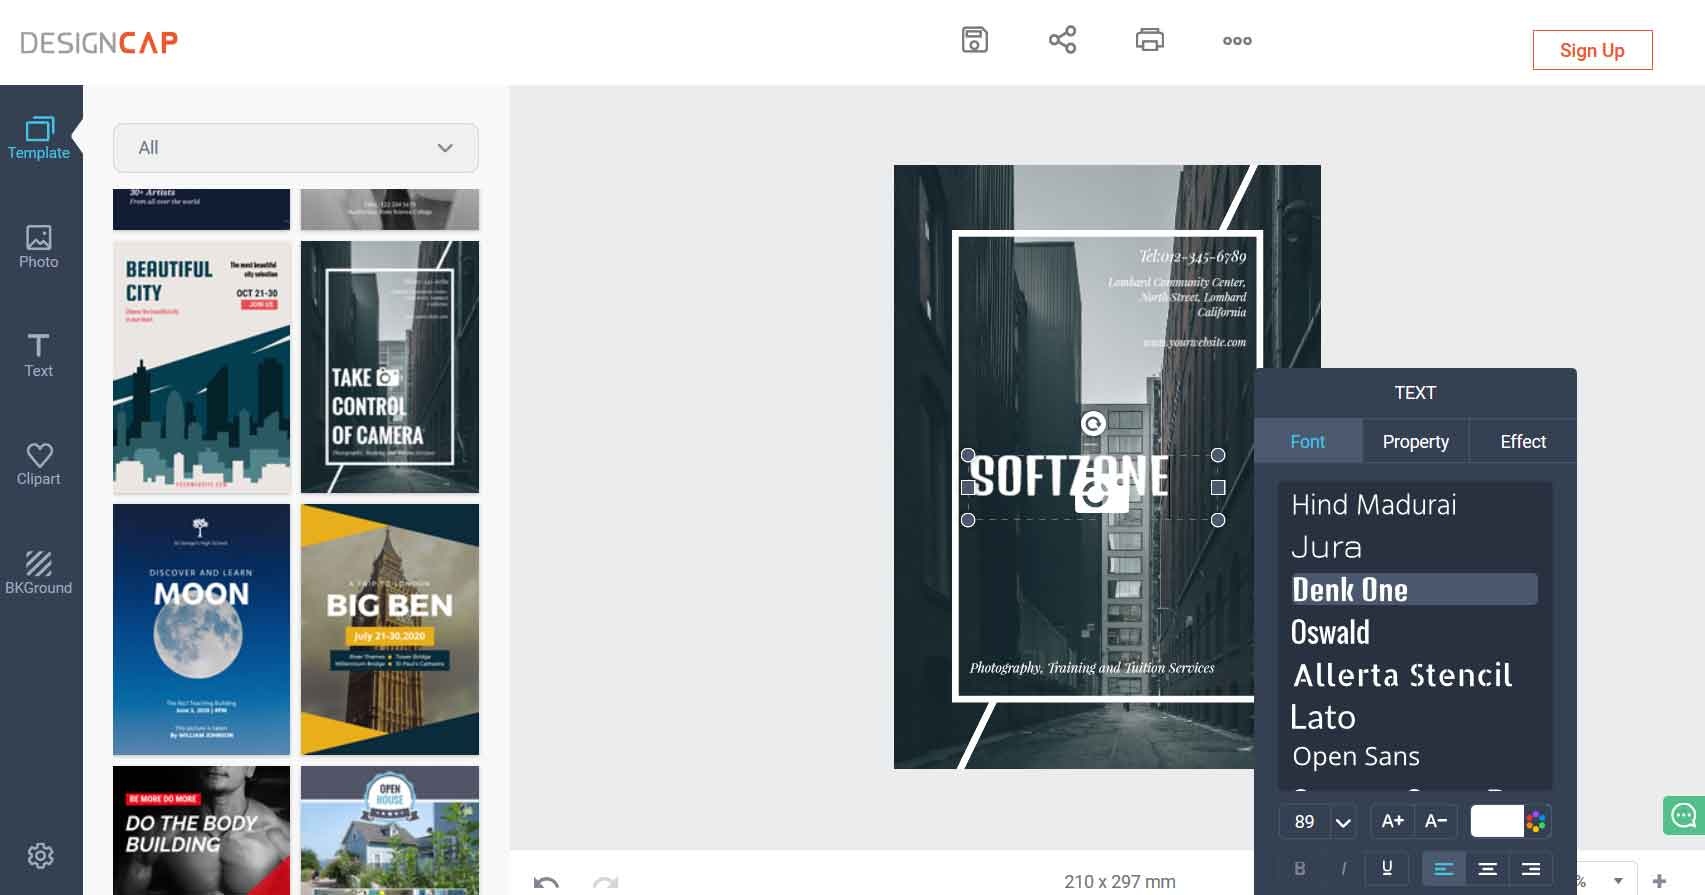Open the green chat support widget
This screenshot has height=895, width=1705.
[x=1684, y=815]
